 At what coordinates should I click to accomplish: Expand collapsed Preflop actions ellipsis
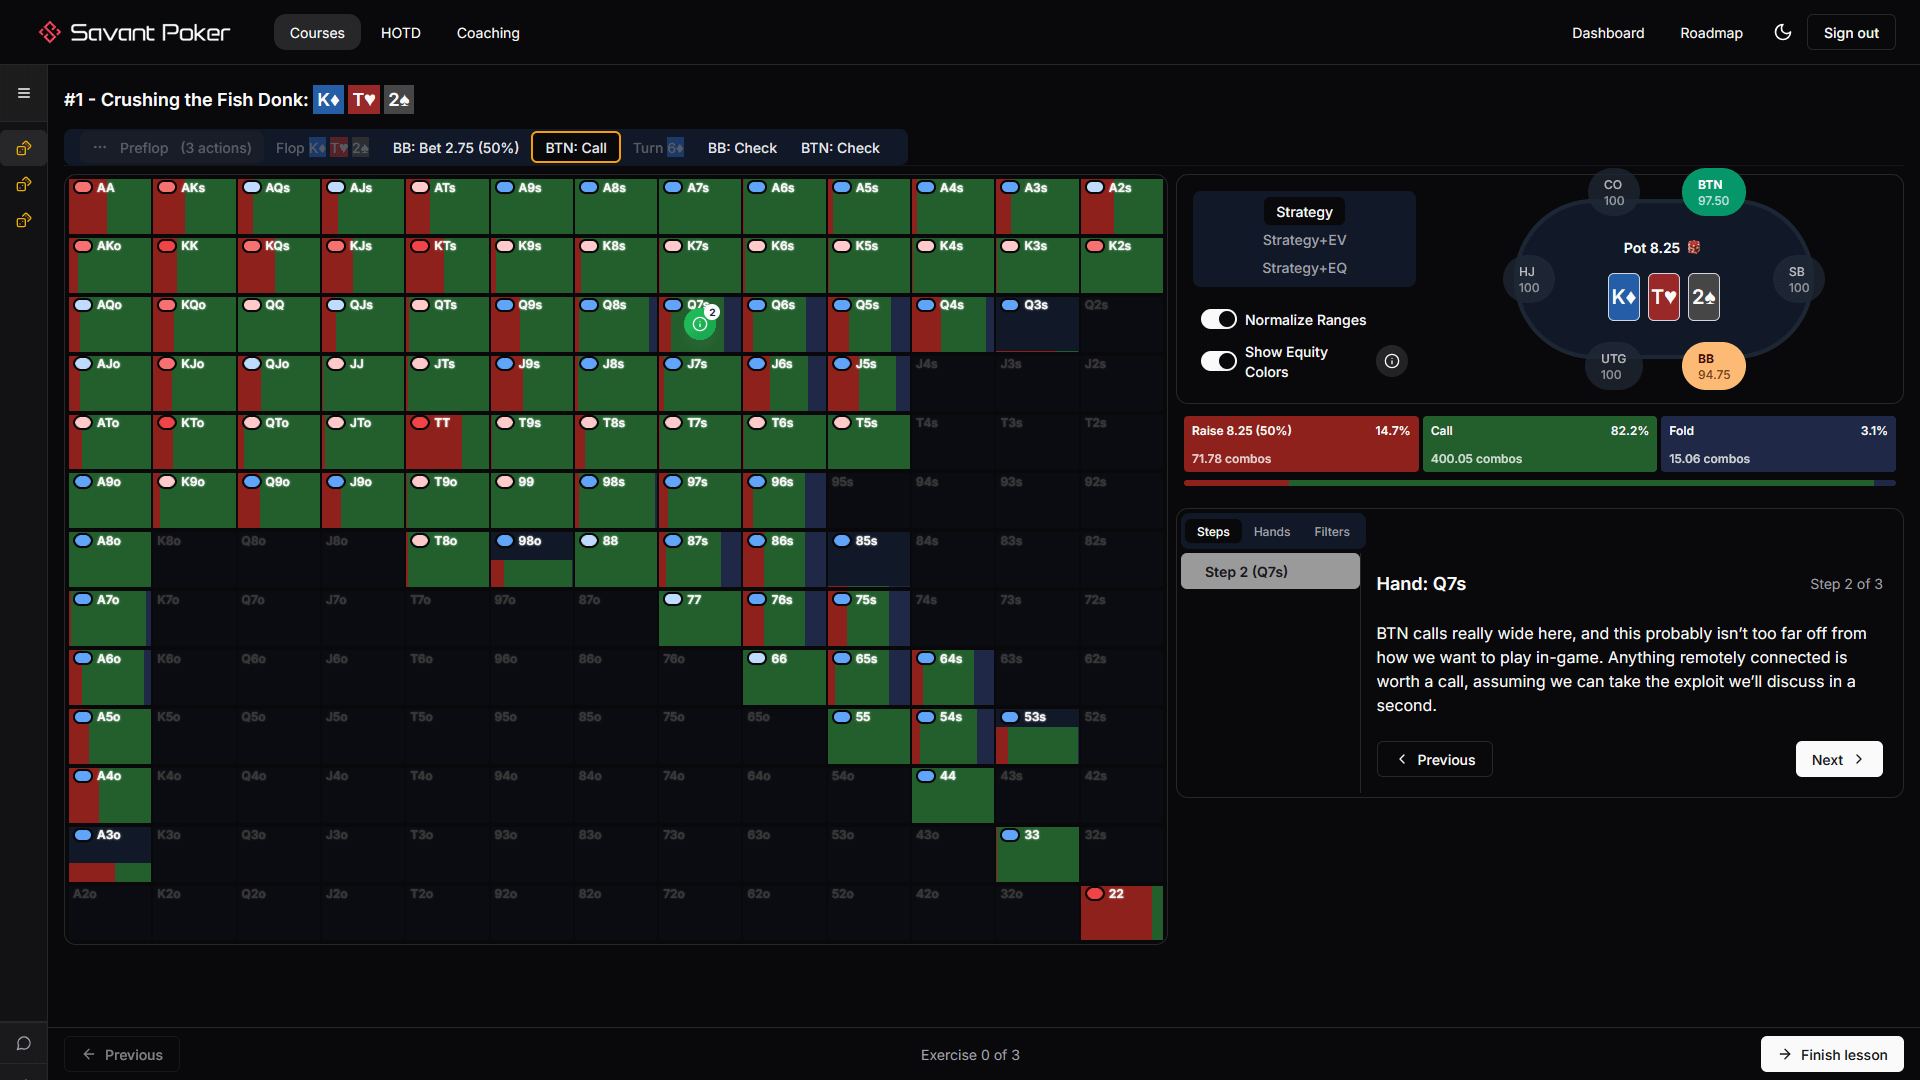pyautogui.click(x=100, y=148)
